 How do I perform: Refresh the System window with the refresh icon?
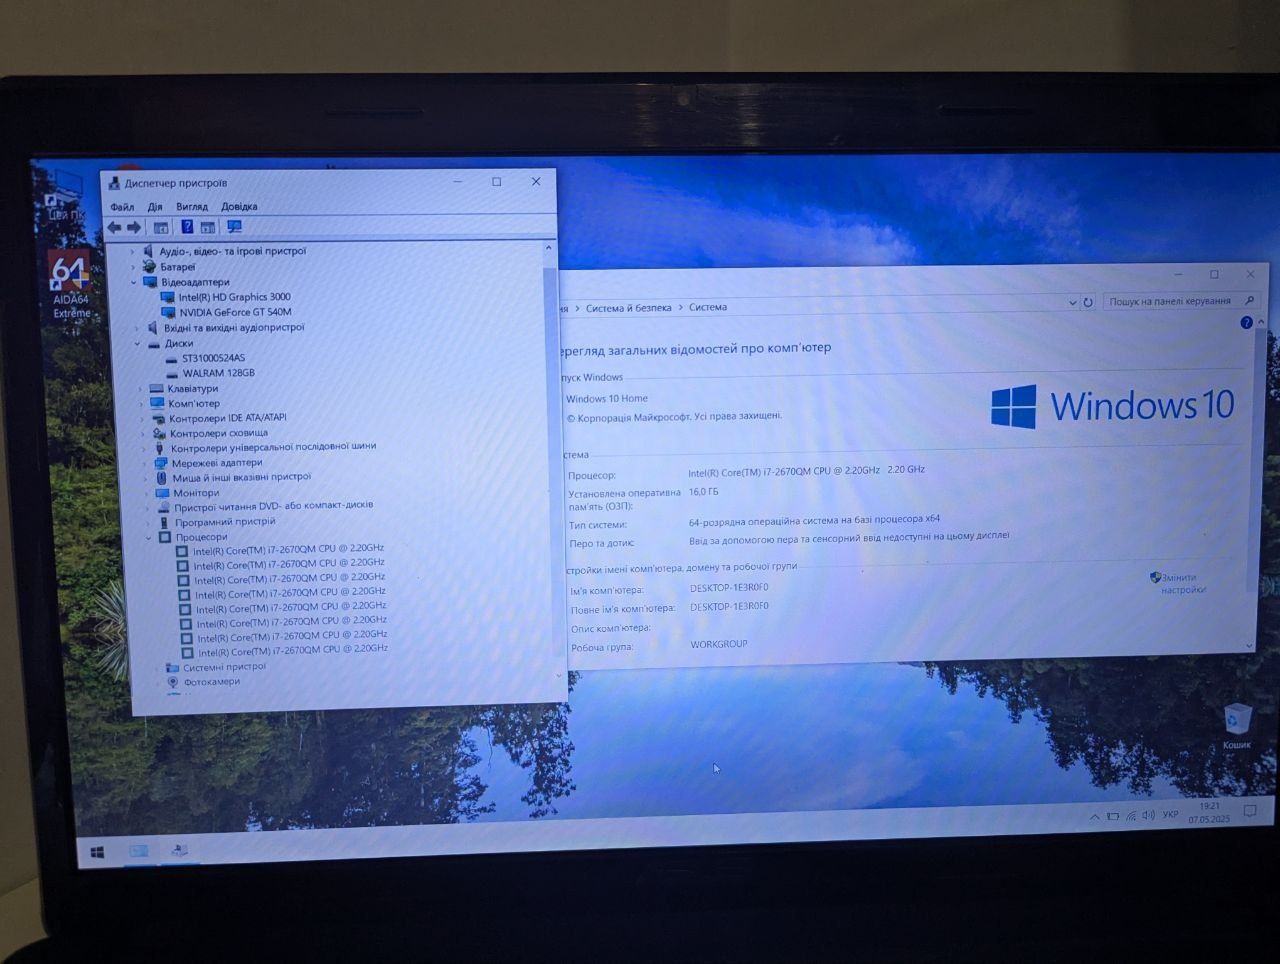(x=1088, y=302)
